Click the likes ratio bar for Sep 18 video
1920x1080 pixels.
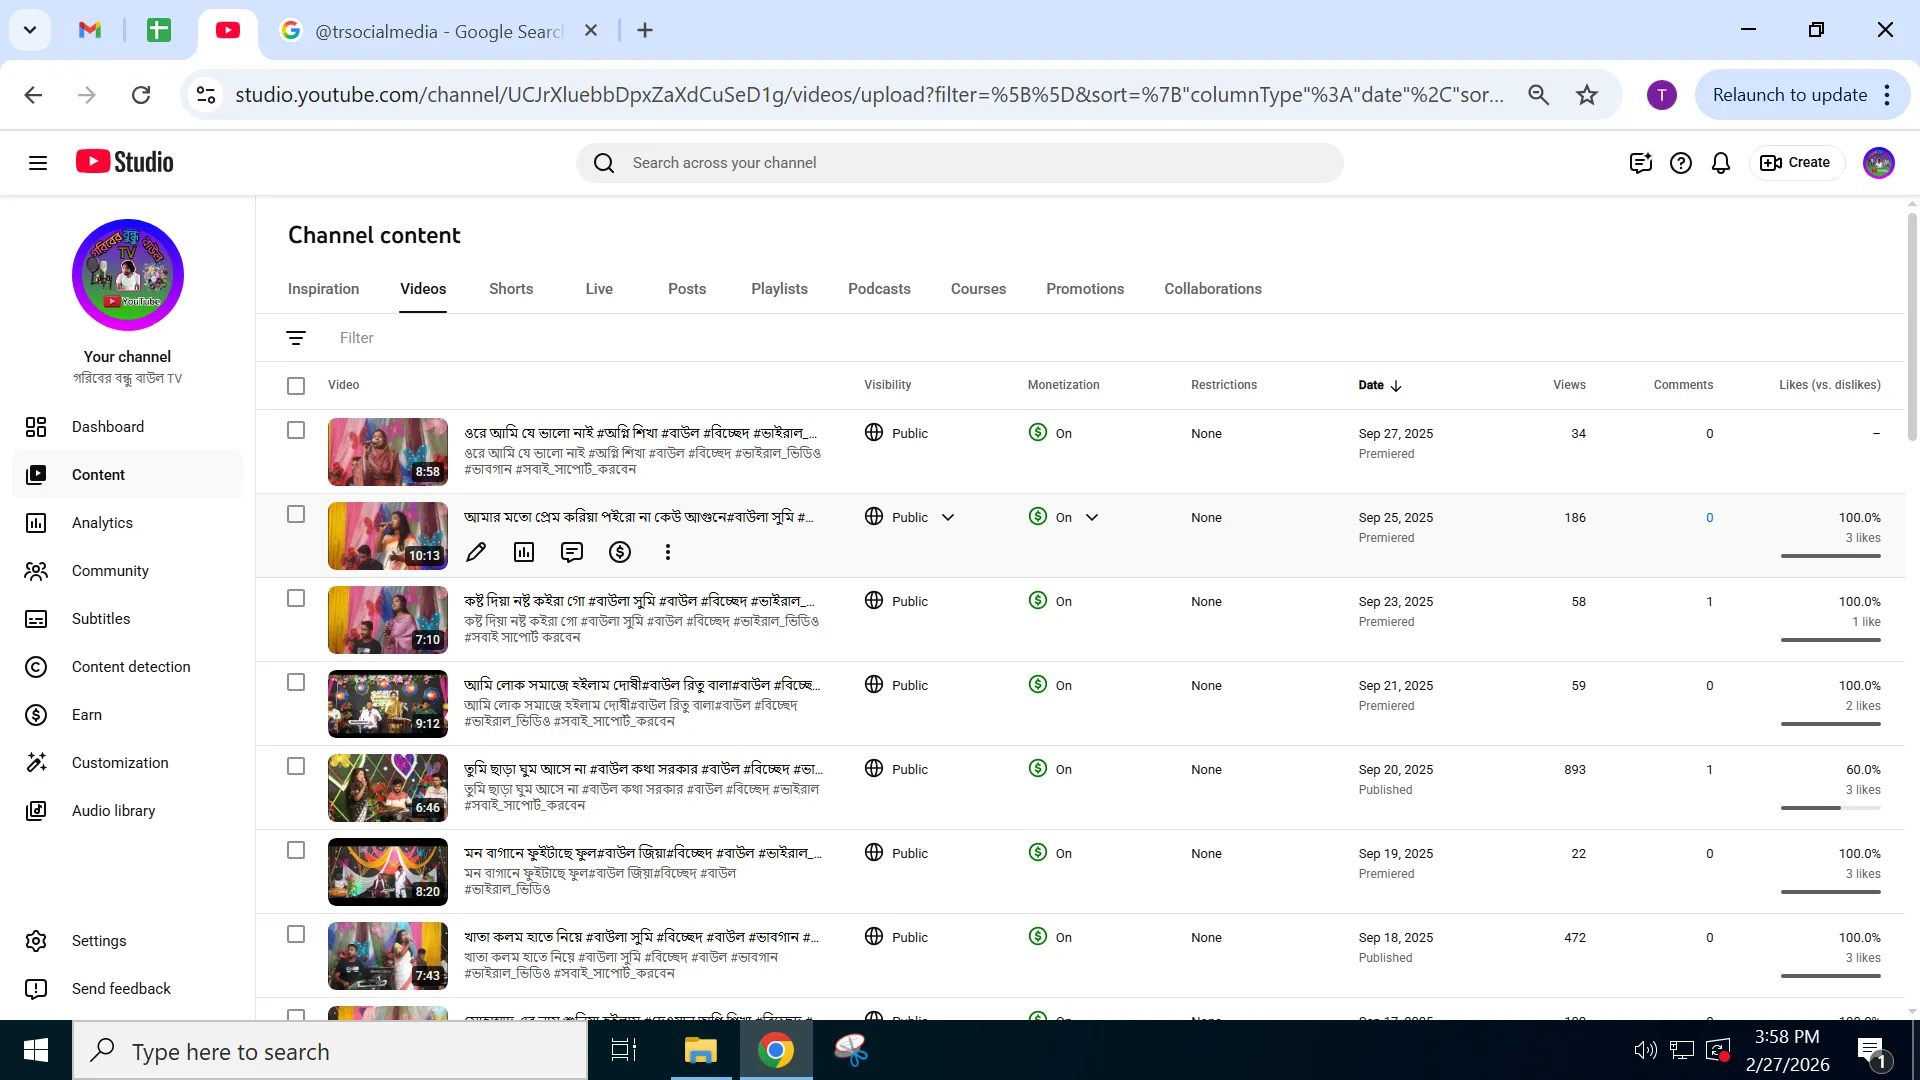[x=1830, y=976]
